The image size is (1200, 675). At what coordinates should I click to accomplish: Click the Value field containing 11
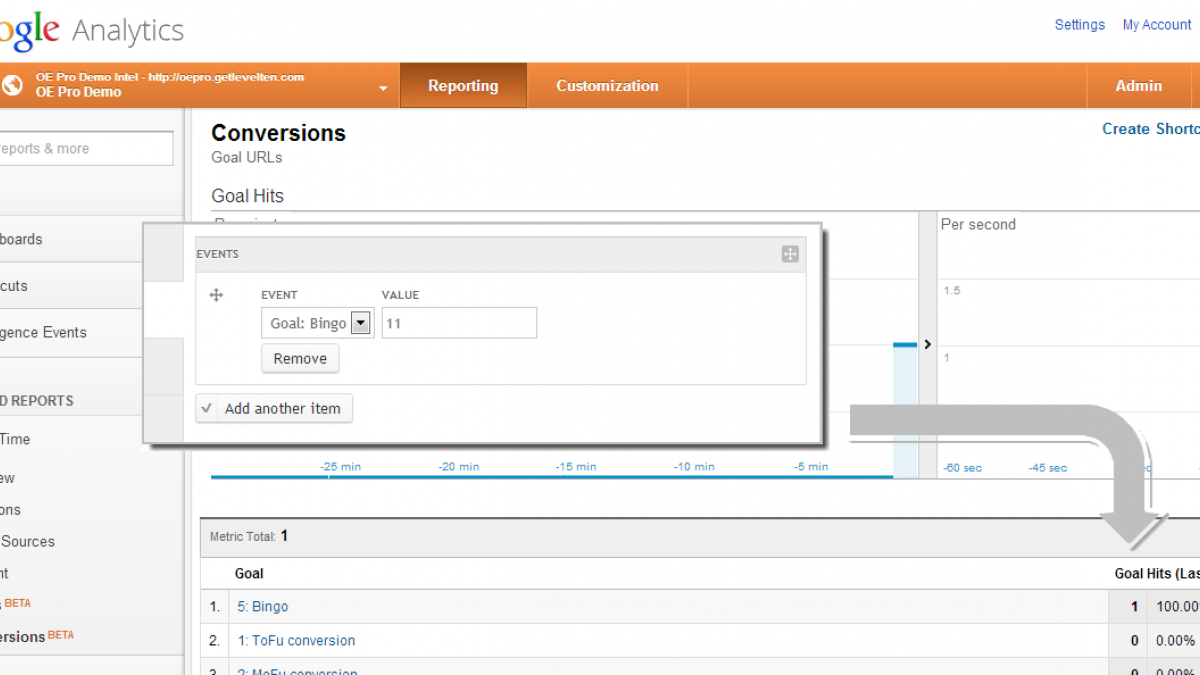tap(459, 323)
